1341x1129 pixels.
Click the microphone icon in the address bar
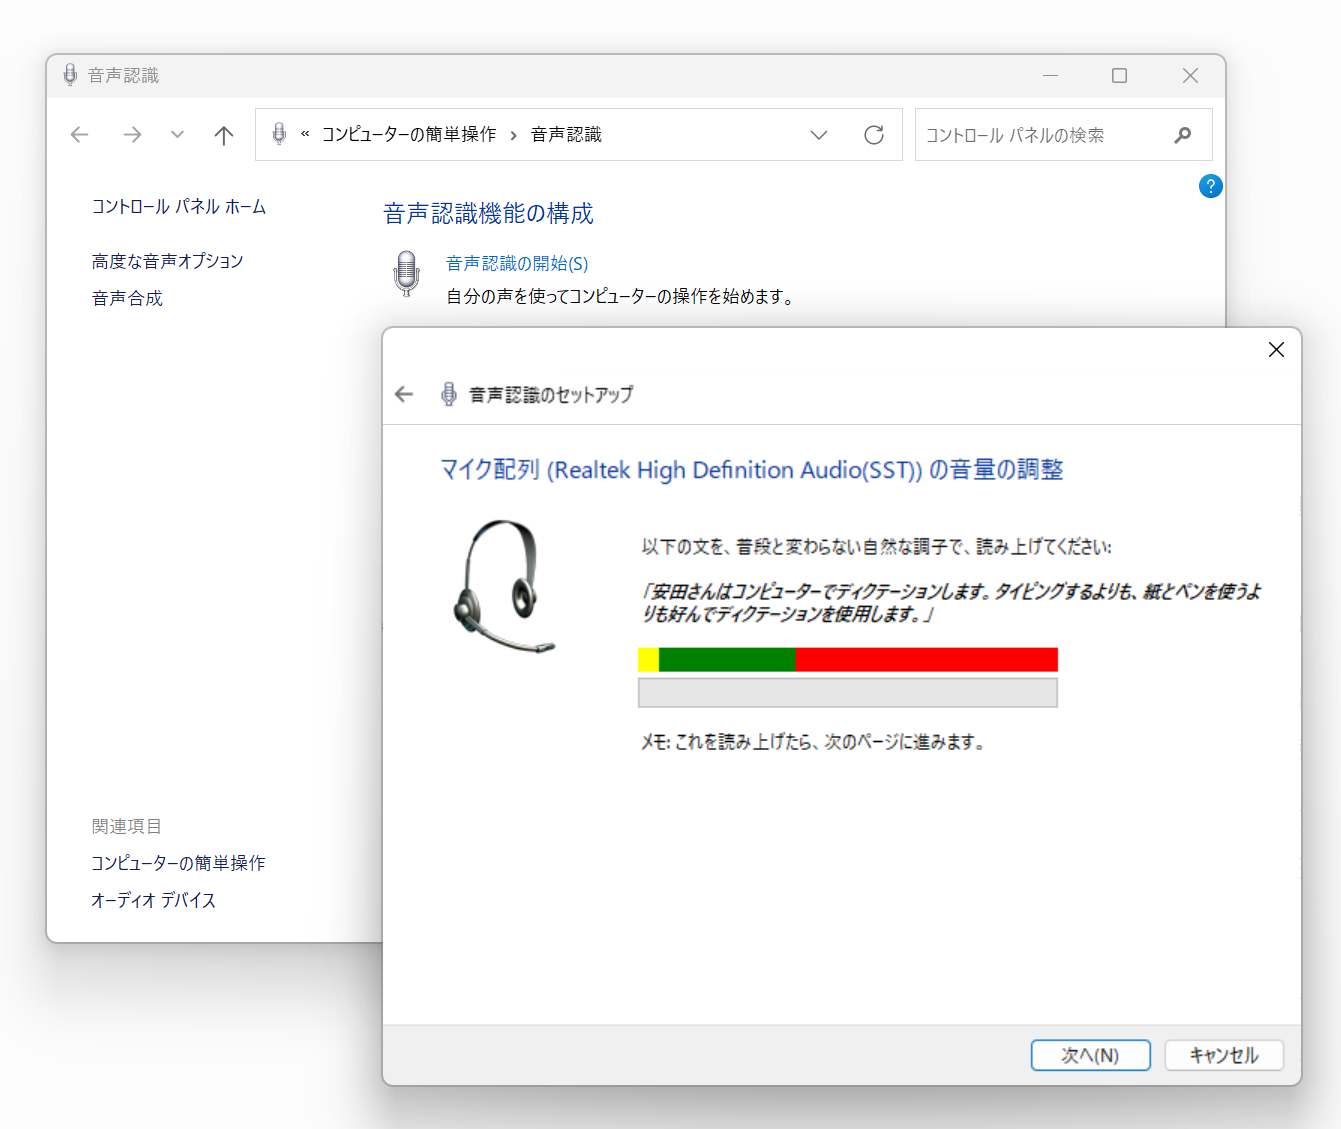click(x=278, y=134)
